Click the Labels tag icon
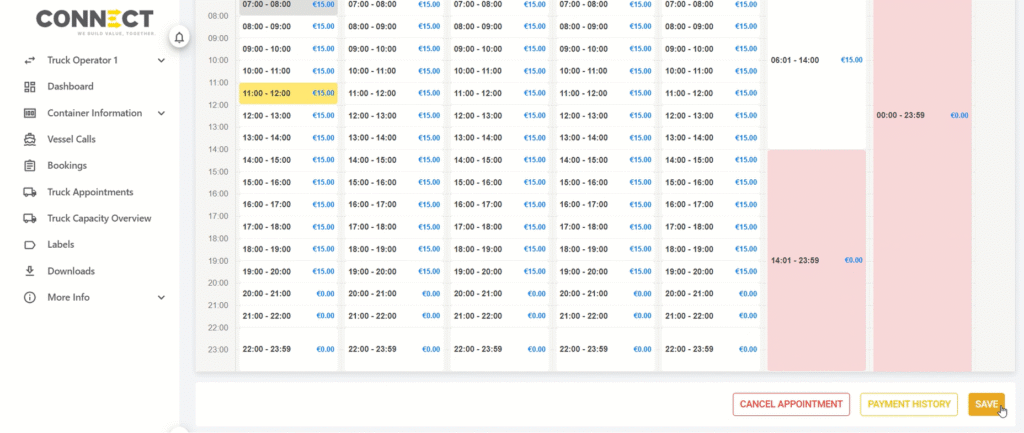Image resolution: width=1024 pixels, height=433 pixels. click(29, 245)
